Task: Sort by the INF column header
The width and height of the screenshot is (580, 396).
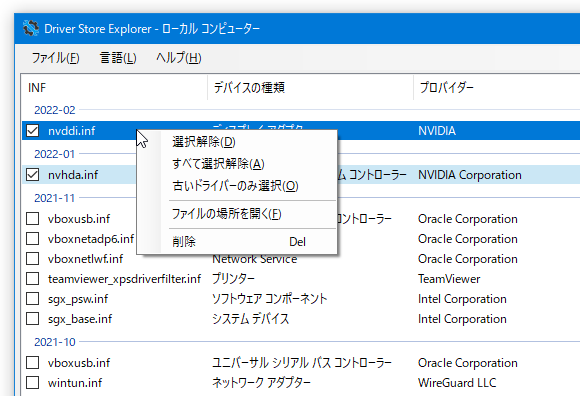Action: [x=114, y=88]
